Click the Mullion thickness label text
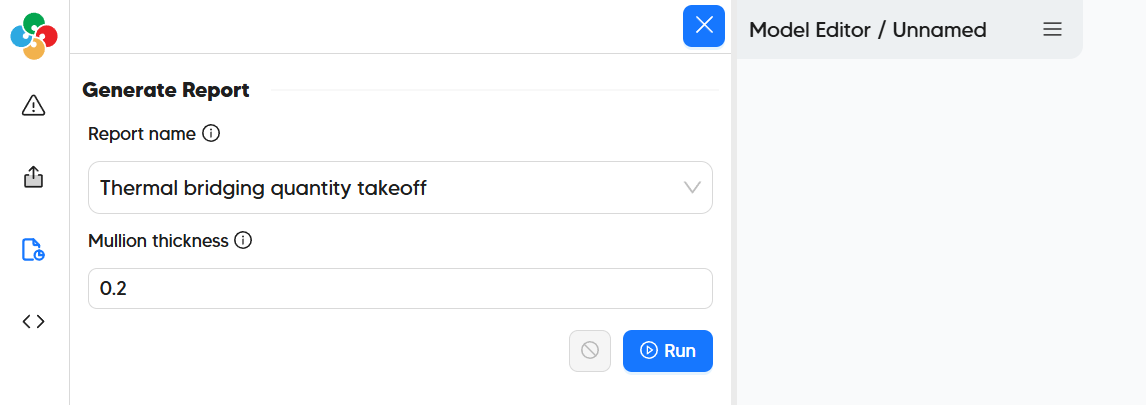The width and height of the screenshot is (1146, 405). (158, 240)
